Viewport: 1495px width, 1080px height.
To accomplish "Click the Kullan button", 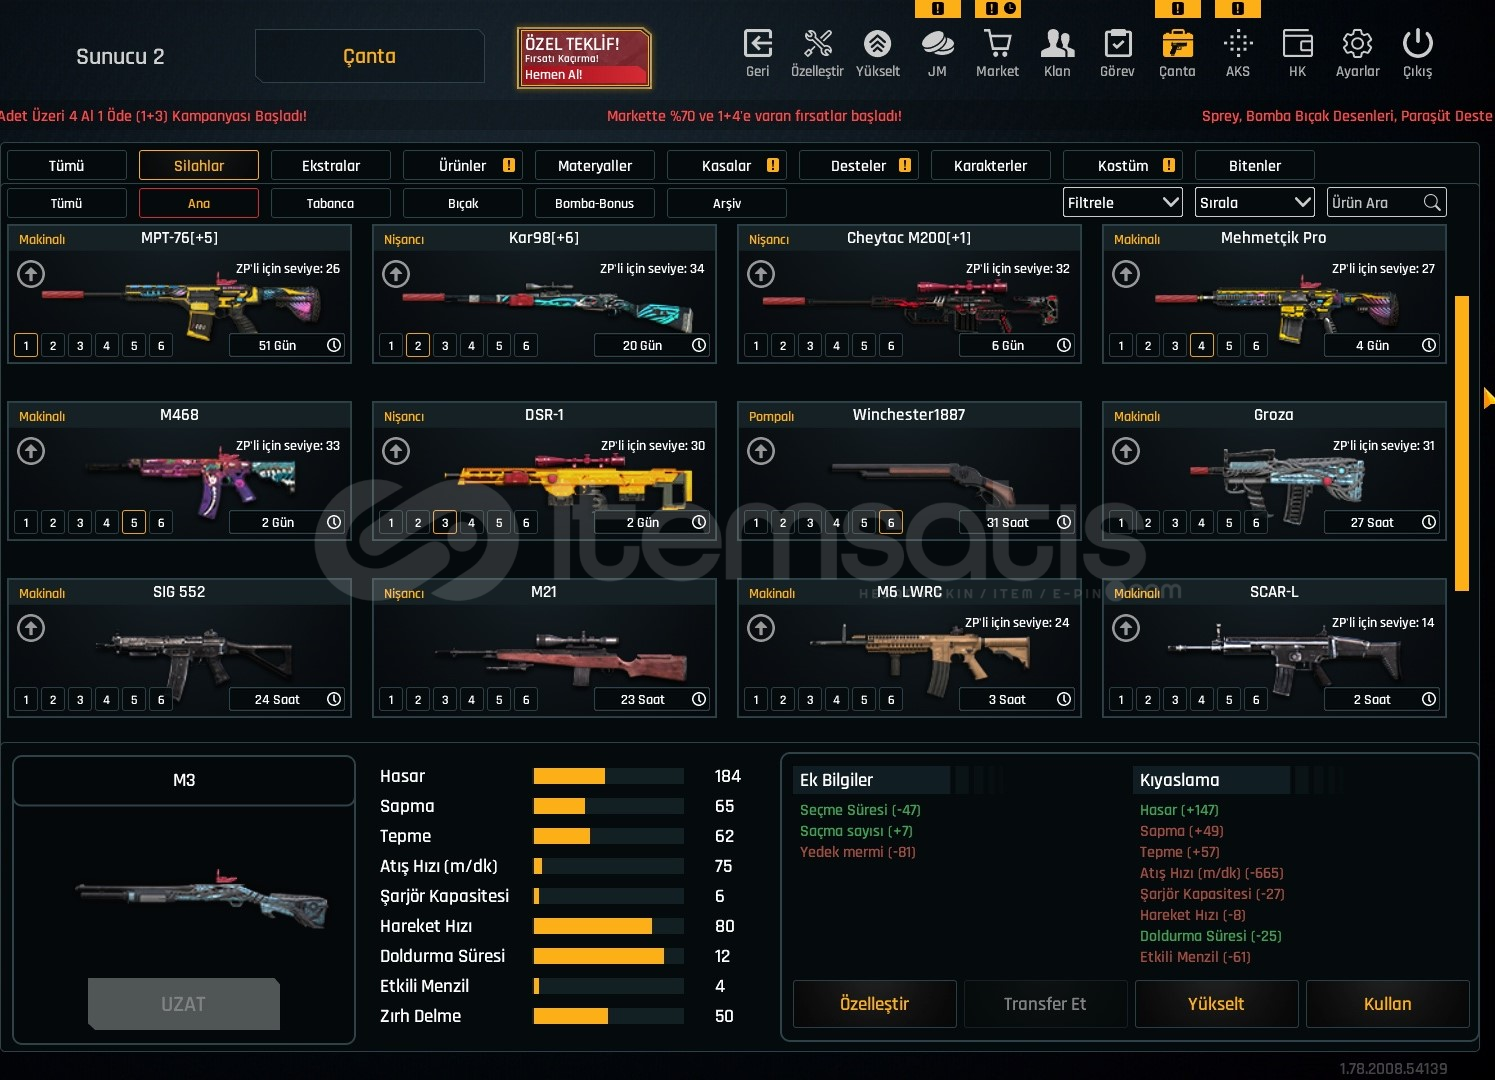I will 1388,1004.
